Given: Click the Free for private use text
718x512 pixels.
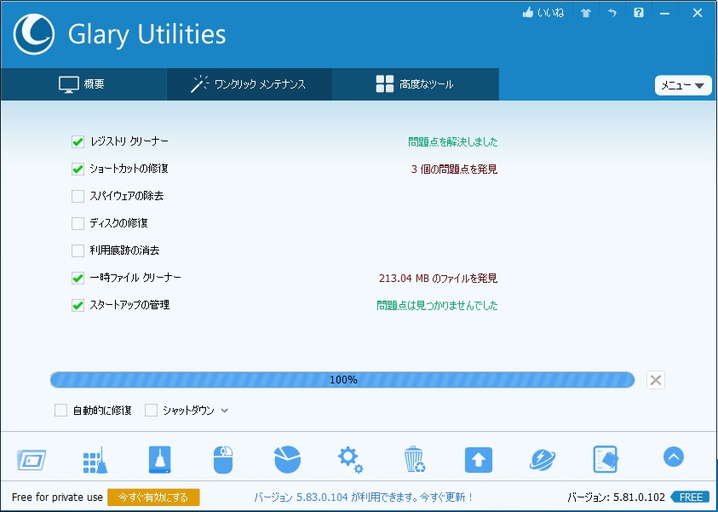Looking at the screenshot, I should click(x=57, y=497).
